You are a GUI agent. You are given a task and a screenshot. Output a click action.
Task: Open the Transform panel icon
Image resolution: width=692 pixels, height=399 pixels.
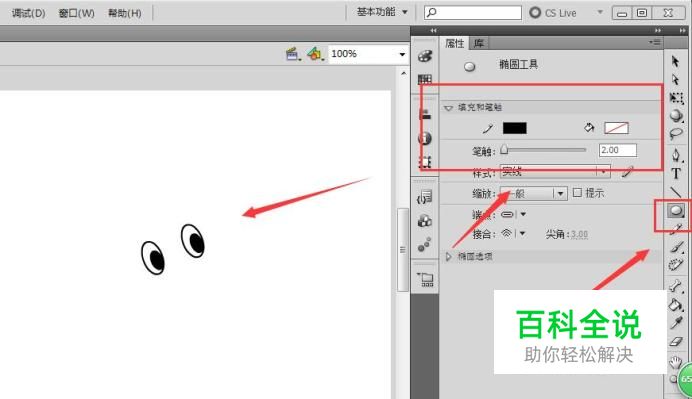pos(425,162)
